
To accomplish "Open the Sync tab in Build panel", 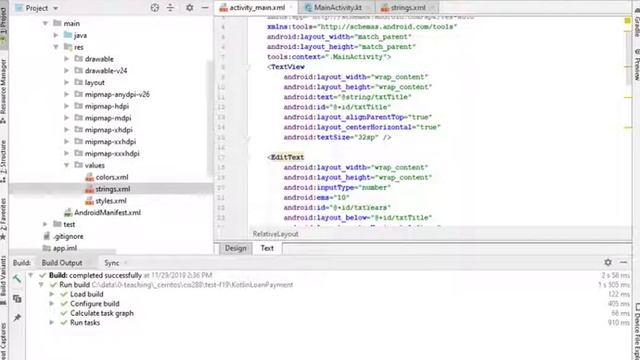I will [112, 263].
